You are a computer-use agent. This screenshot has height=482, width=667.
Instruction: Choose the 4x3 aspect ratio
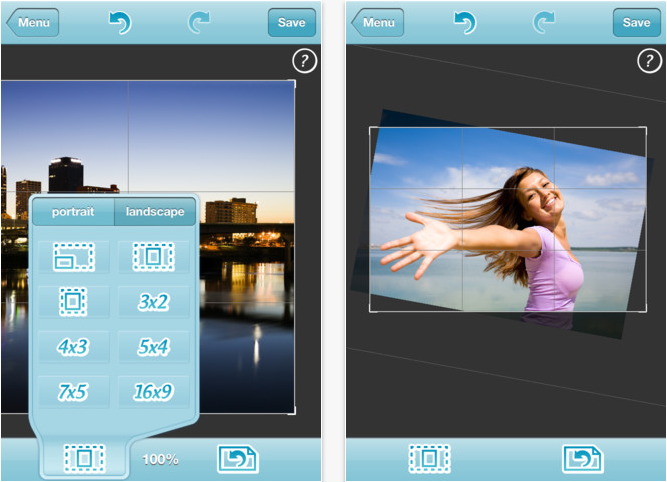pos(74,347)
